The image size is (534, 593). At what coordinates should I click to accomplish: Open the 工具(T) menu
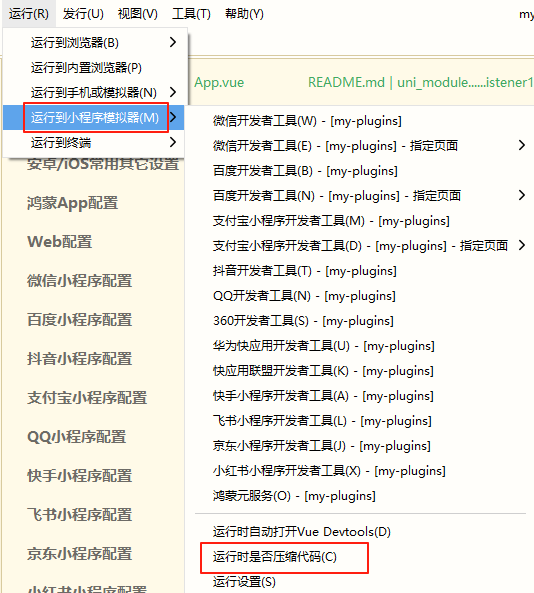click(x=191, y=14)
